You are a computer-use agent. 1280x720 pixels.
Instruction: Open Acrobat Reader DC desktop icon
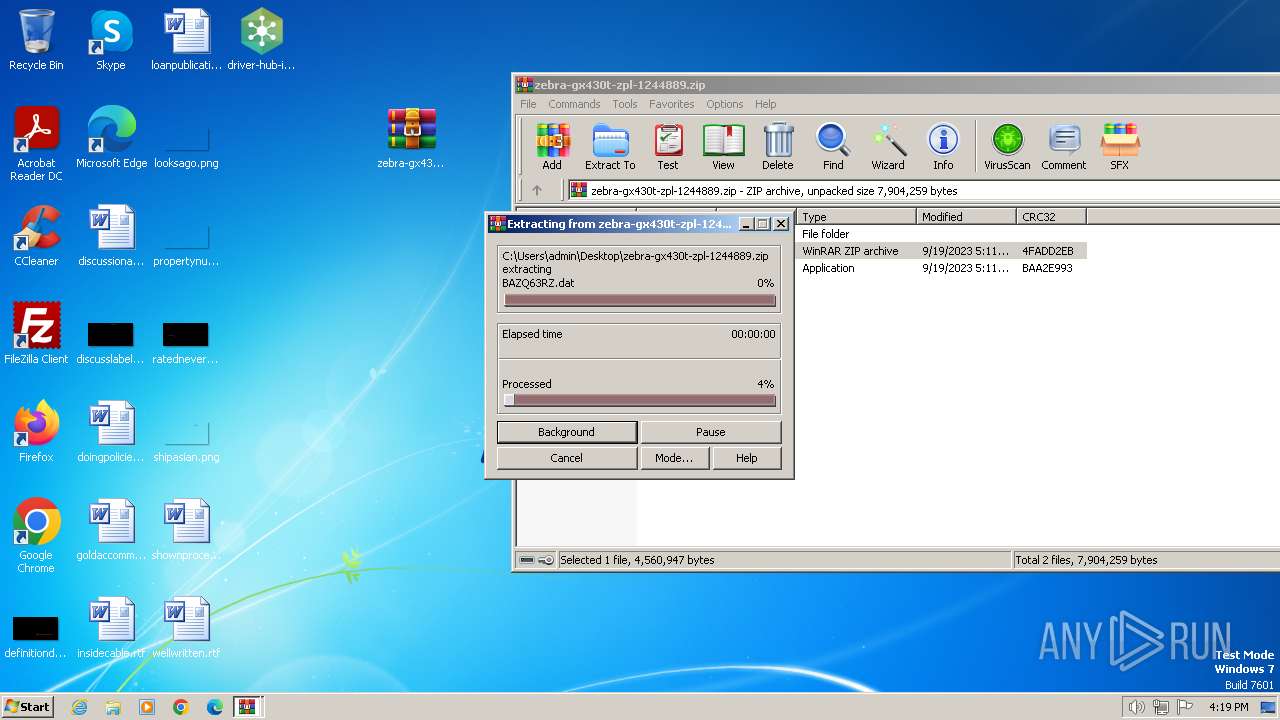tap(36, 144)
